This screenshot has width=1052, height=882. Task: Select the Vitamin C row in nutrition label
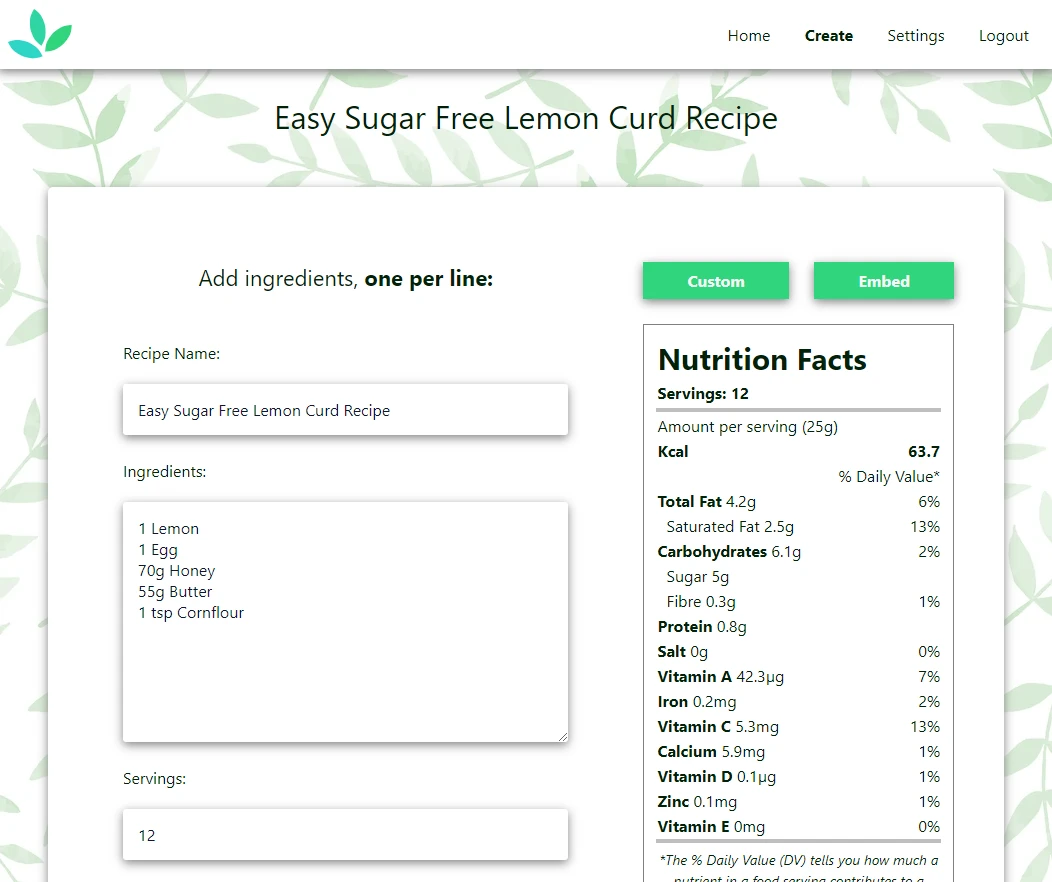pyautogui.click(x=798, y=726)
